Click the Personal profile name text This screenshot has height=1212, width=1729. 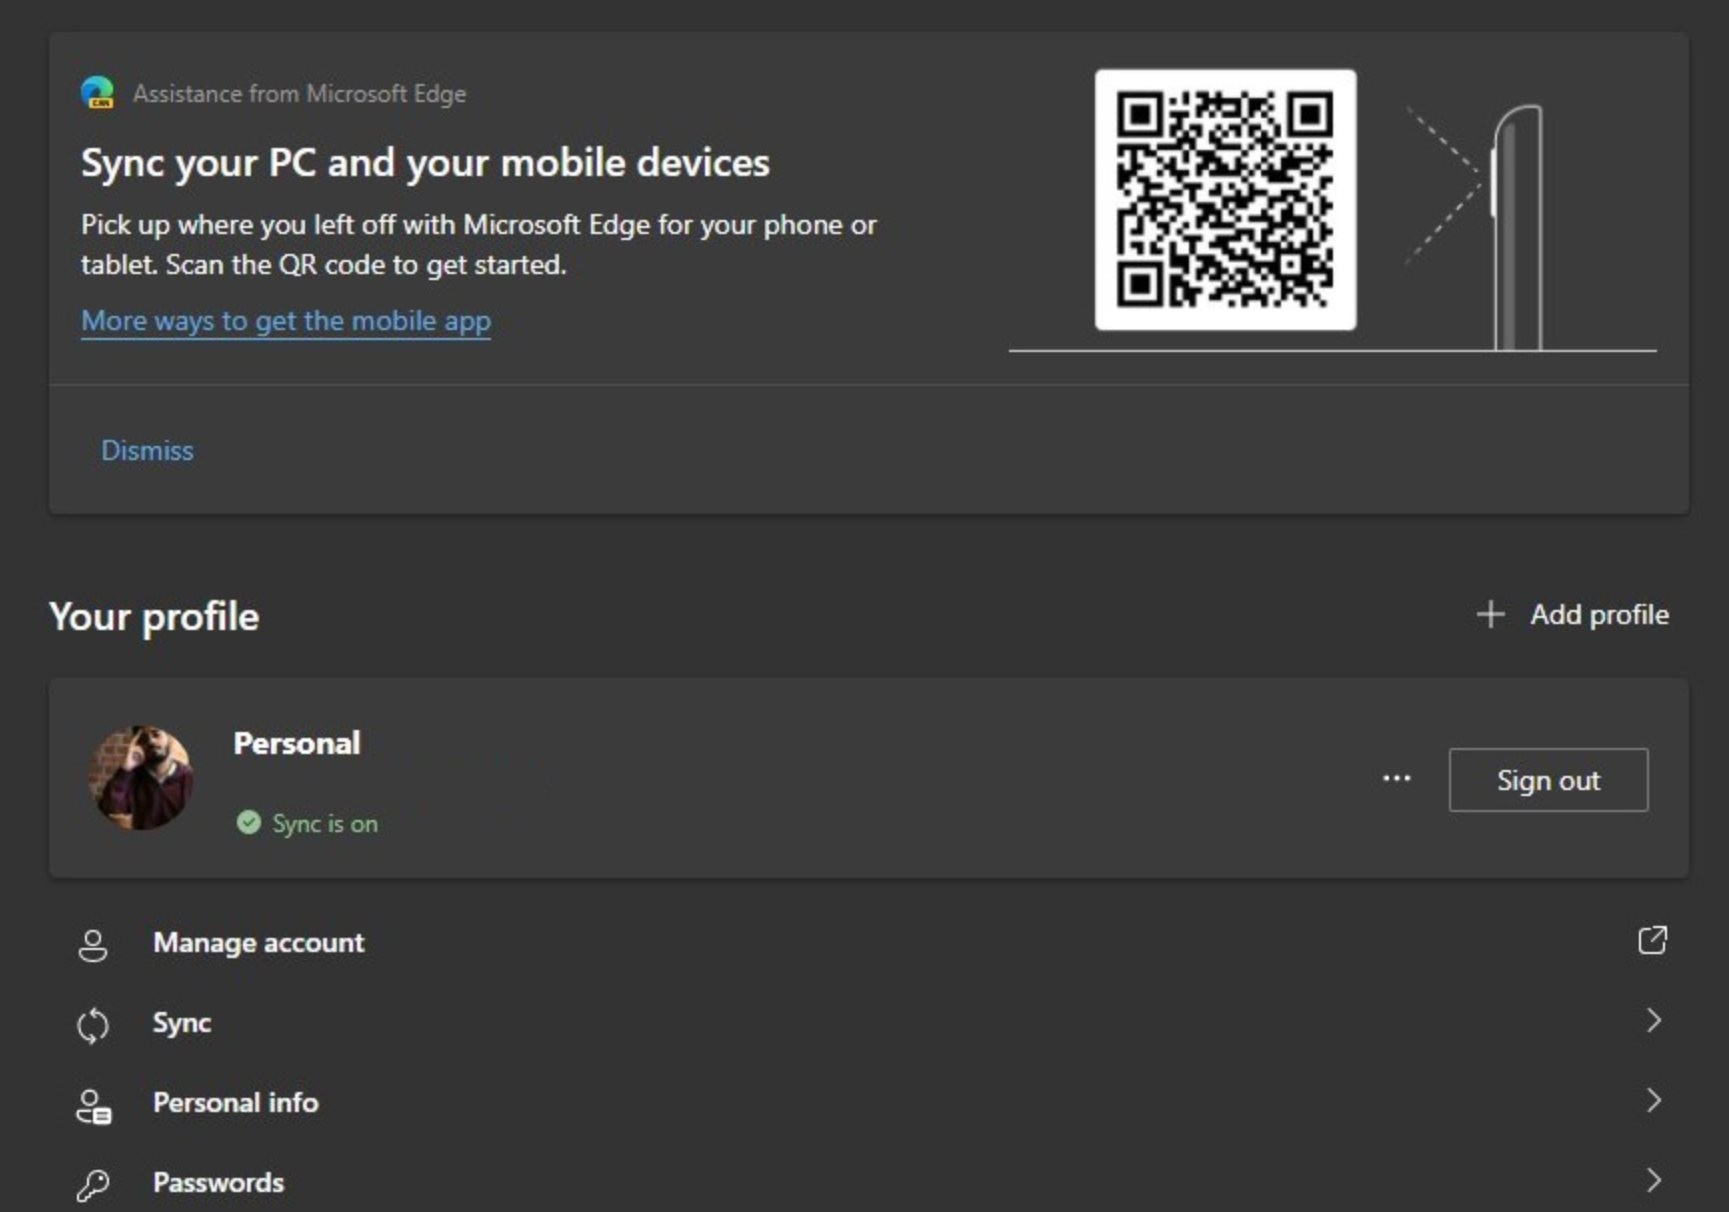pyautogui.click(x=297, y=743)
